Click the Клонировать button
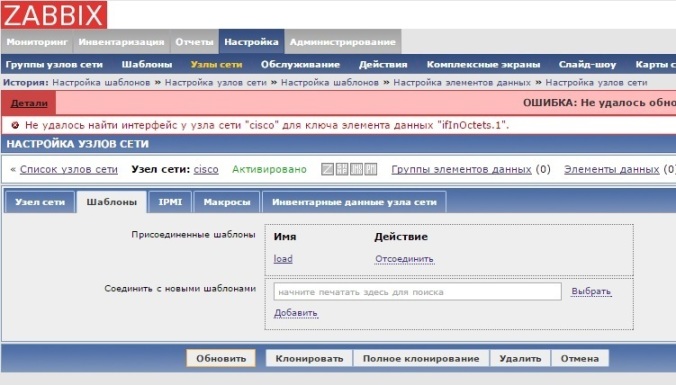The width and height of the screenshot is (676, 385). 309,358
